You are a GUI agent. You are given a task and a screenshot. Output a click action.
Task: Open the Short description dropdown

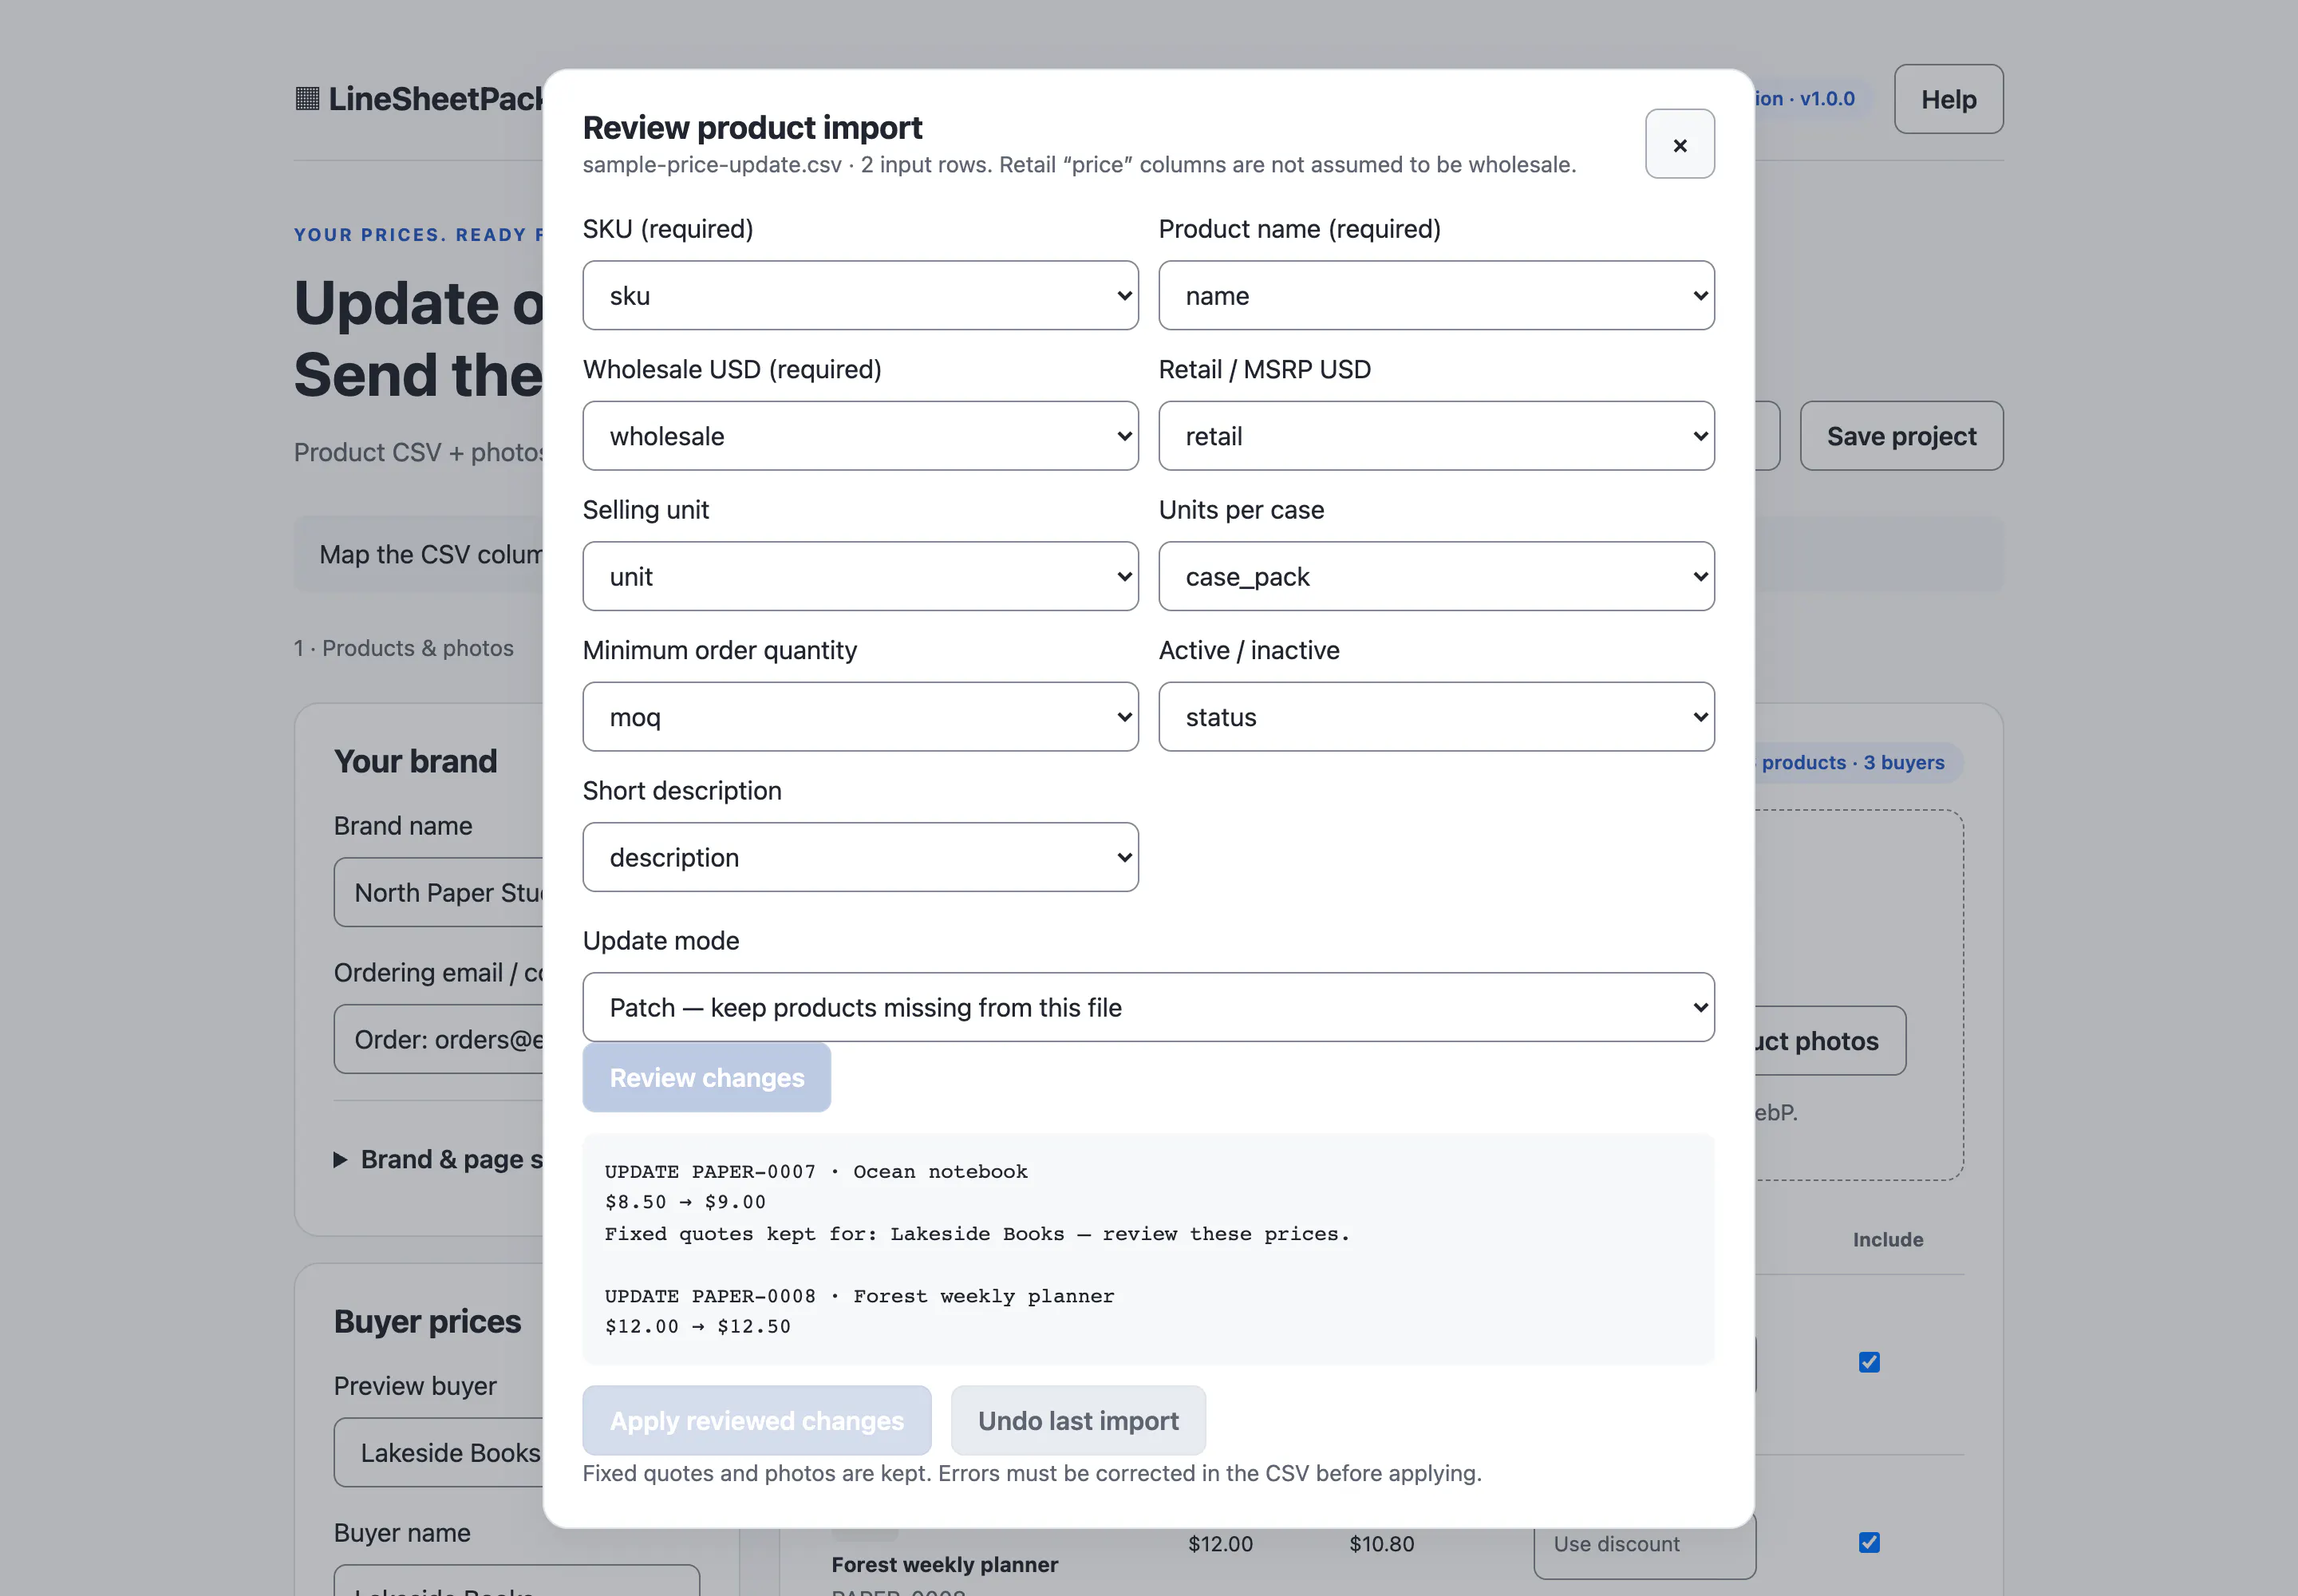click(x=860, y=857)
